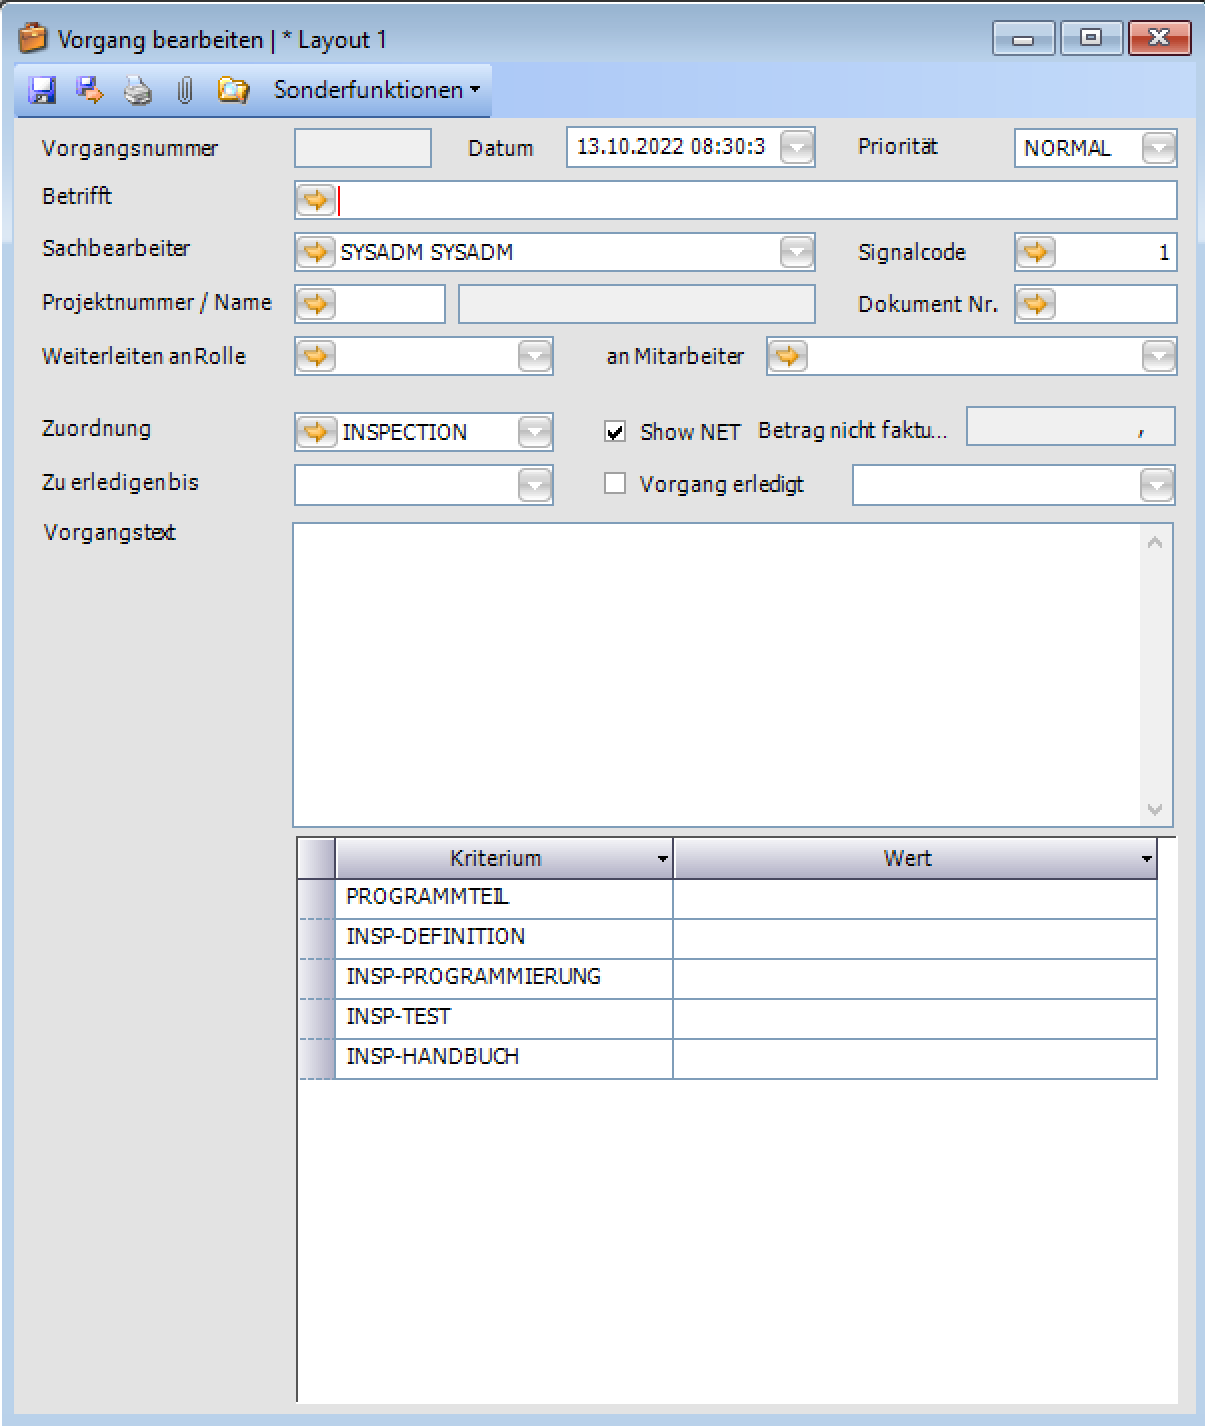Screen dimensions: 1205x1426
Task: Click the Save and close icon
Action: (90, 90)
